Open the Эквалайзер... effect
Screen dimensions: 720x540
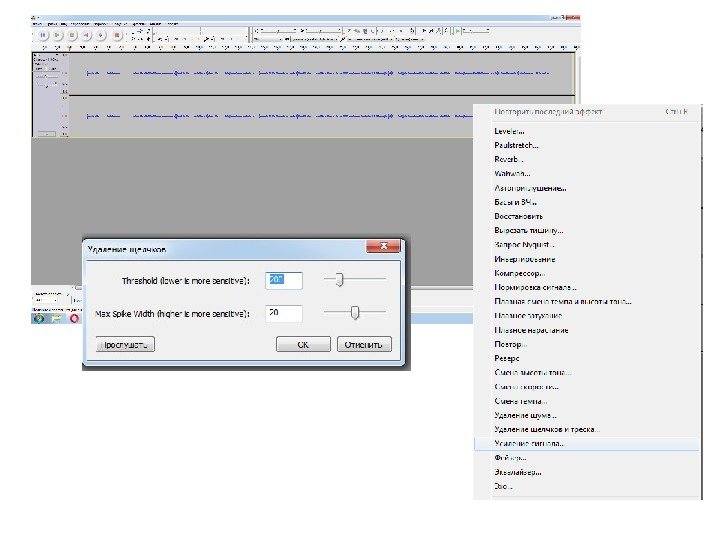[587, 472]
